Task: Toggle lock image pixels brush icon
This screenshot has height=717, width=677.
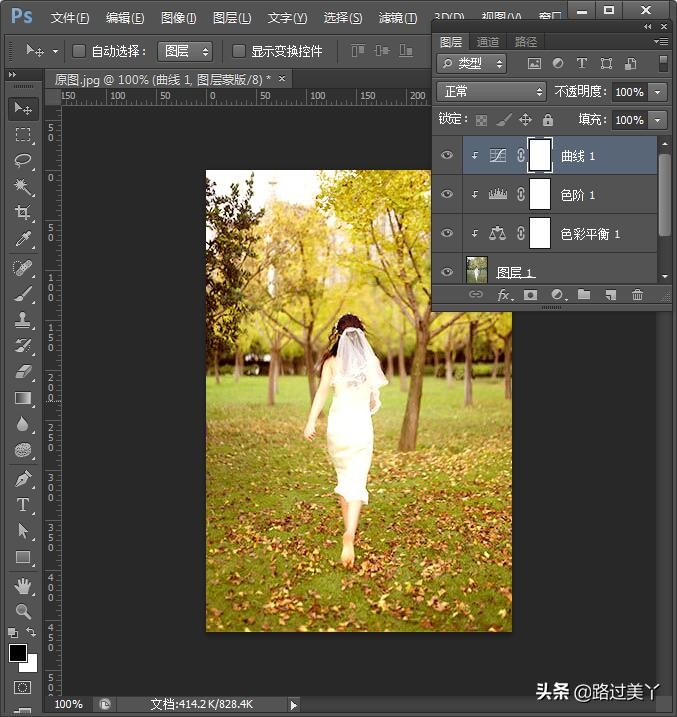Action: 504,120
